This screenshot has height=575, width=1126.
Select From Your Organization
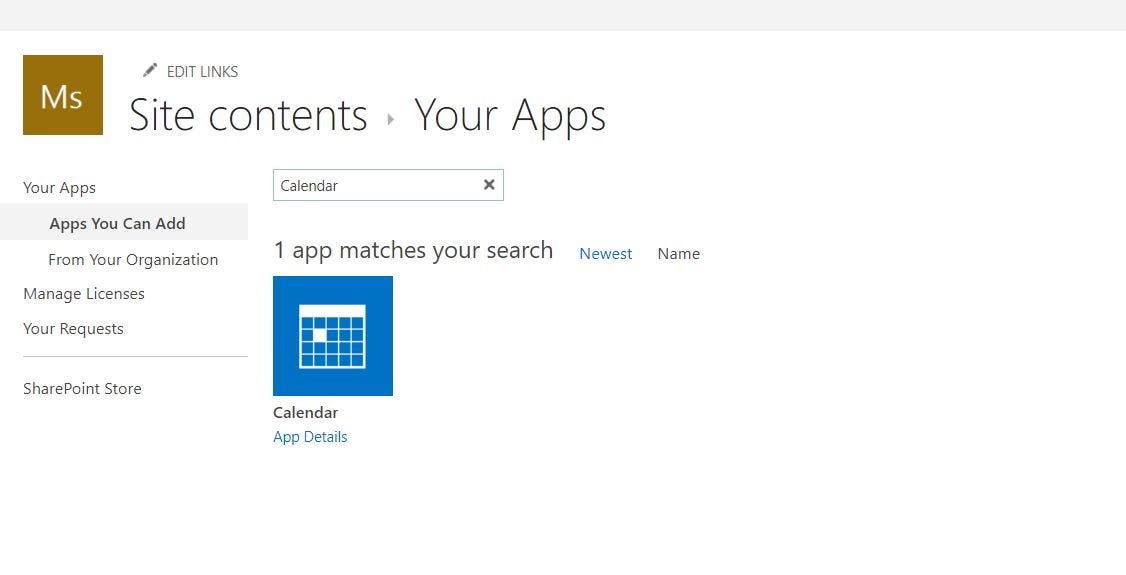pyautogui.click(x=133, y=260)
